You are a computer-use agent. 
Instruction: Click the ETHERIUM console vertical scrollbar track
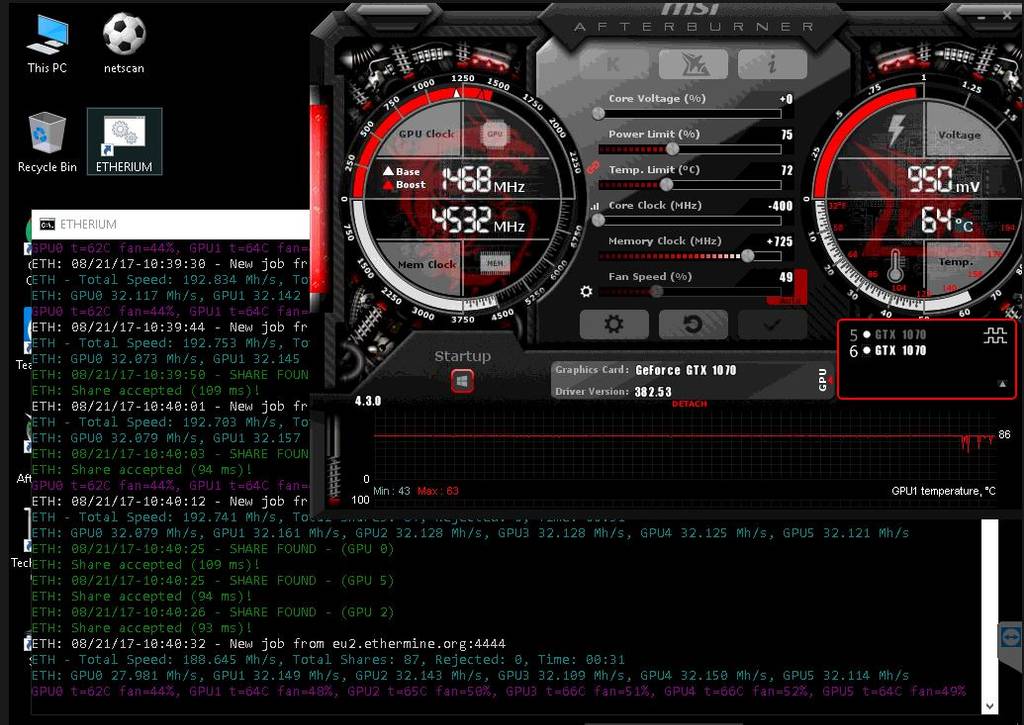tap(990, 609)
